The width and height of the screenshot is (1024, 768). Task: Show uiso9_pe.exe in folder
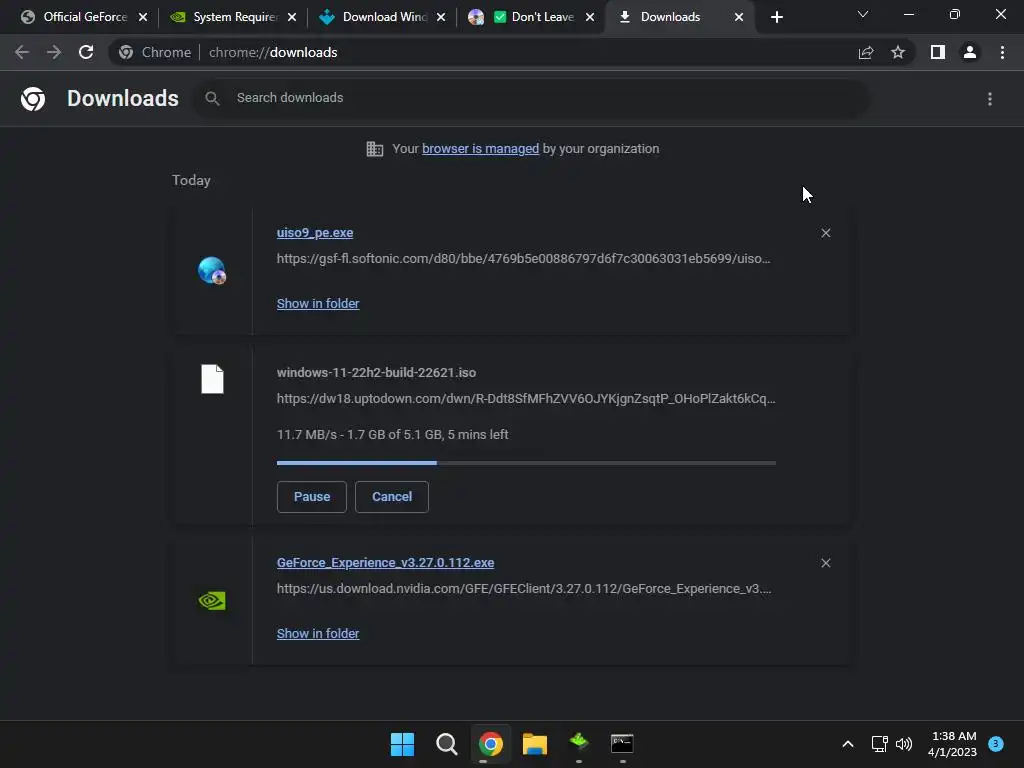(x=318, y=304)
